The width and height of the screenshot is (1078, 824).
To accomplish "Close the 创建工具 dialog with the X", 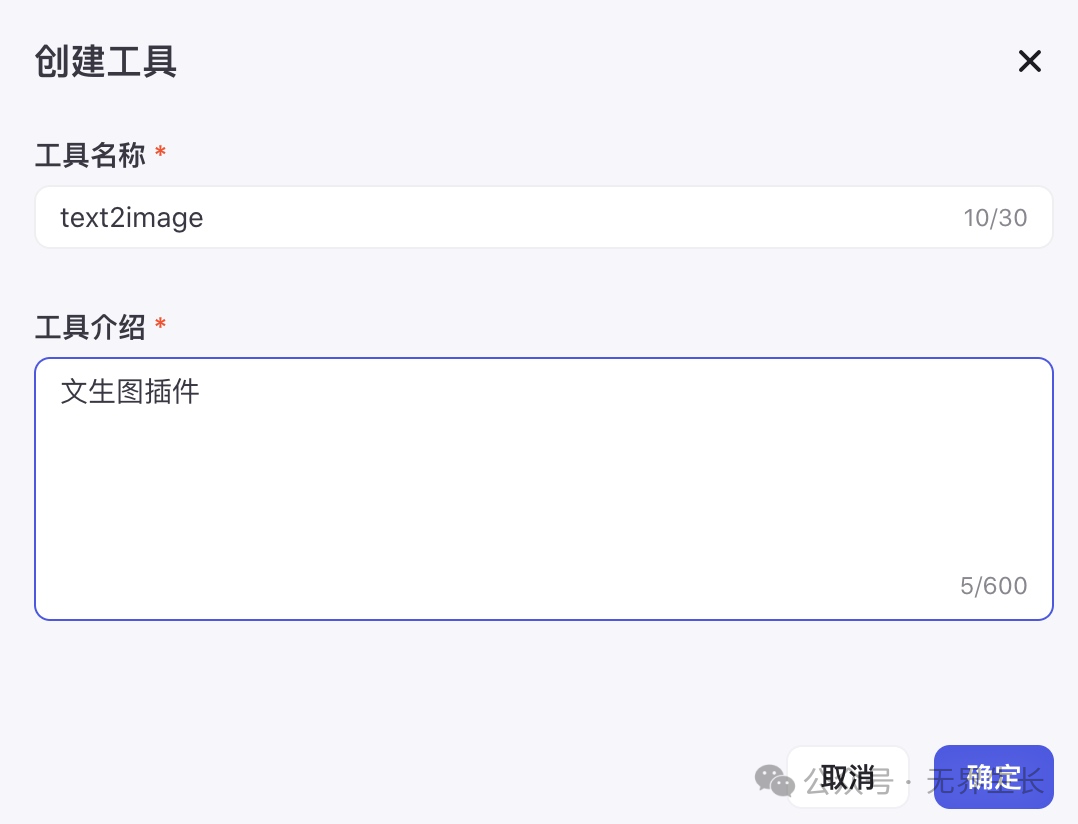I will click(x=1029, y=62).
